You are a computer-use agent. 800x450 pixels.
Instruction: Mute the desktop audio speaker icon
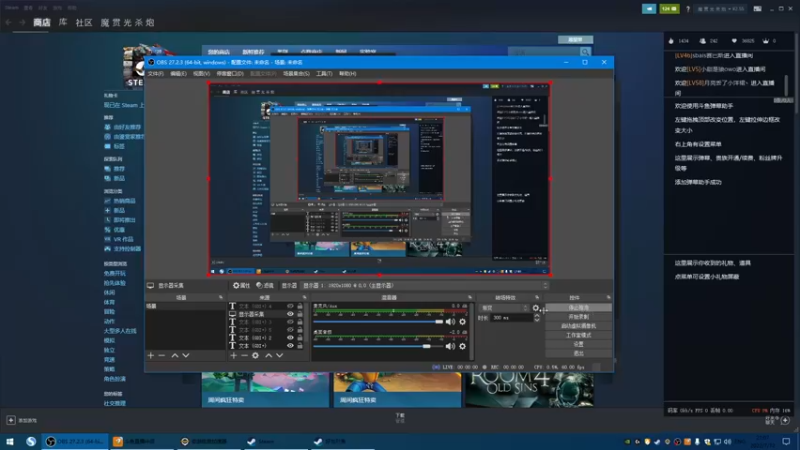click(450, 346)
